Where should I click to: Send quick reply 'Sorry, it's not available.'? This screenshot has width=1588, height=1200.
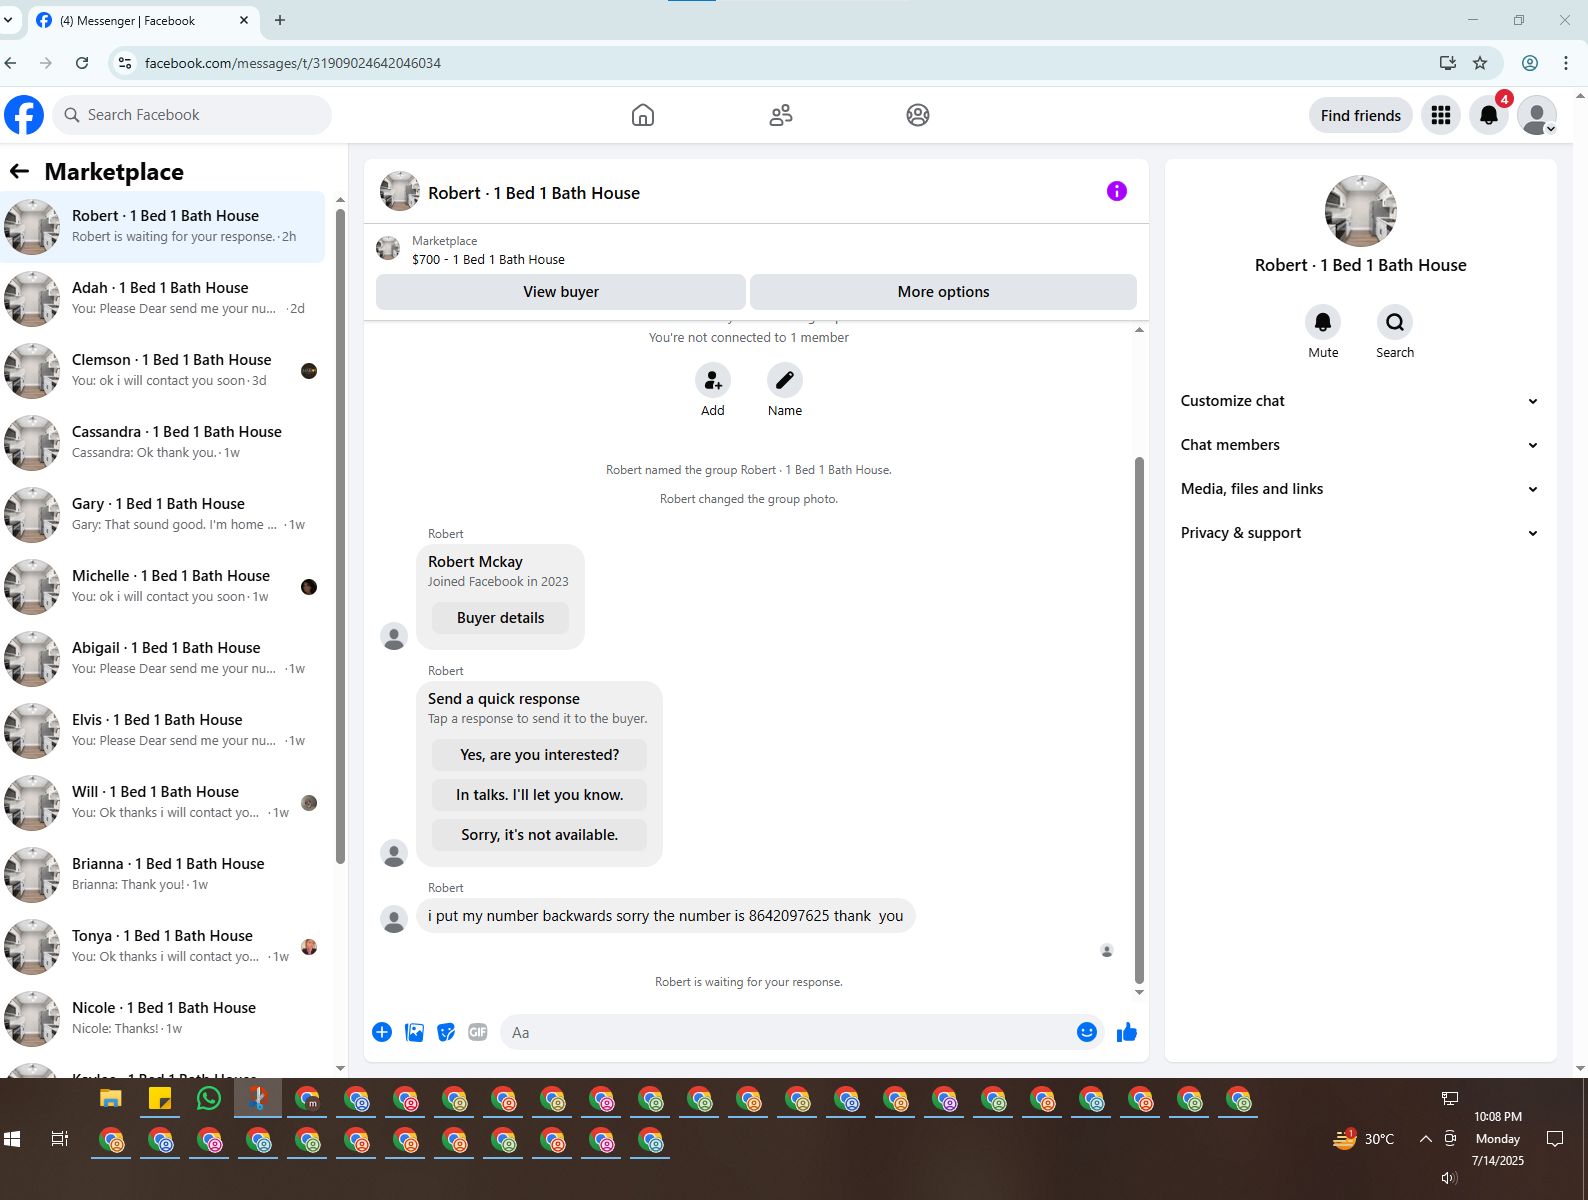point(540,835)
